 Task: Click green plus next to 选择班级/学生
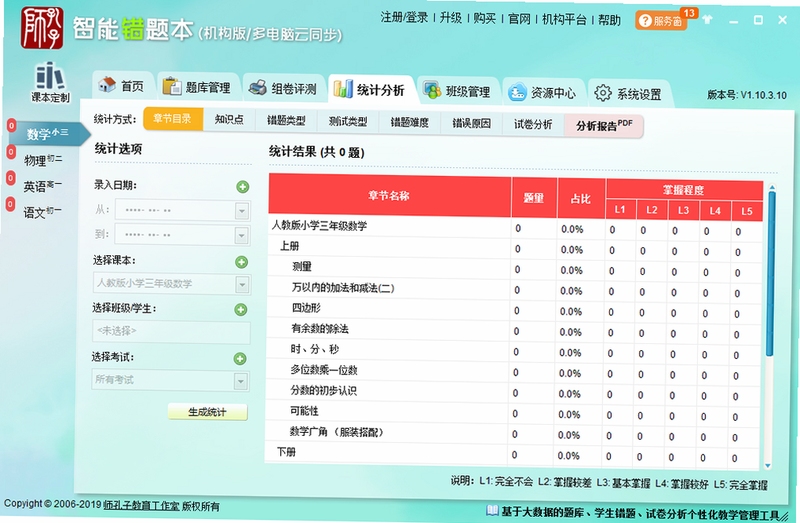pyautogui.click(x=240, y=310)
